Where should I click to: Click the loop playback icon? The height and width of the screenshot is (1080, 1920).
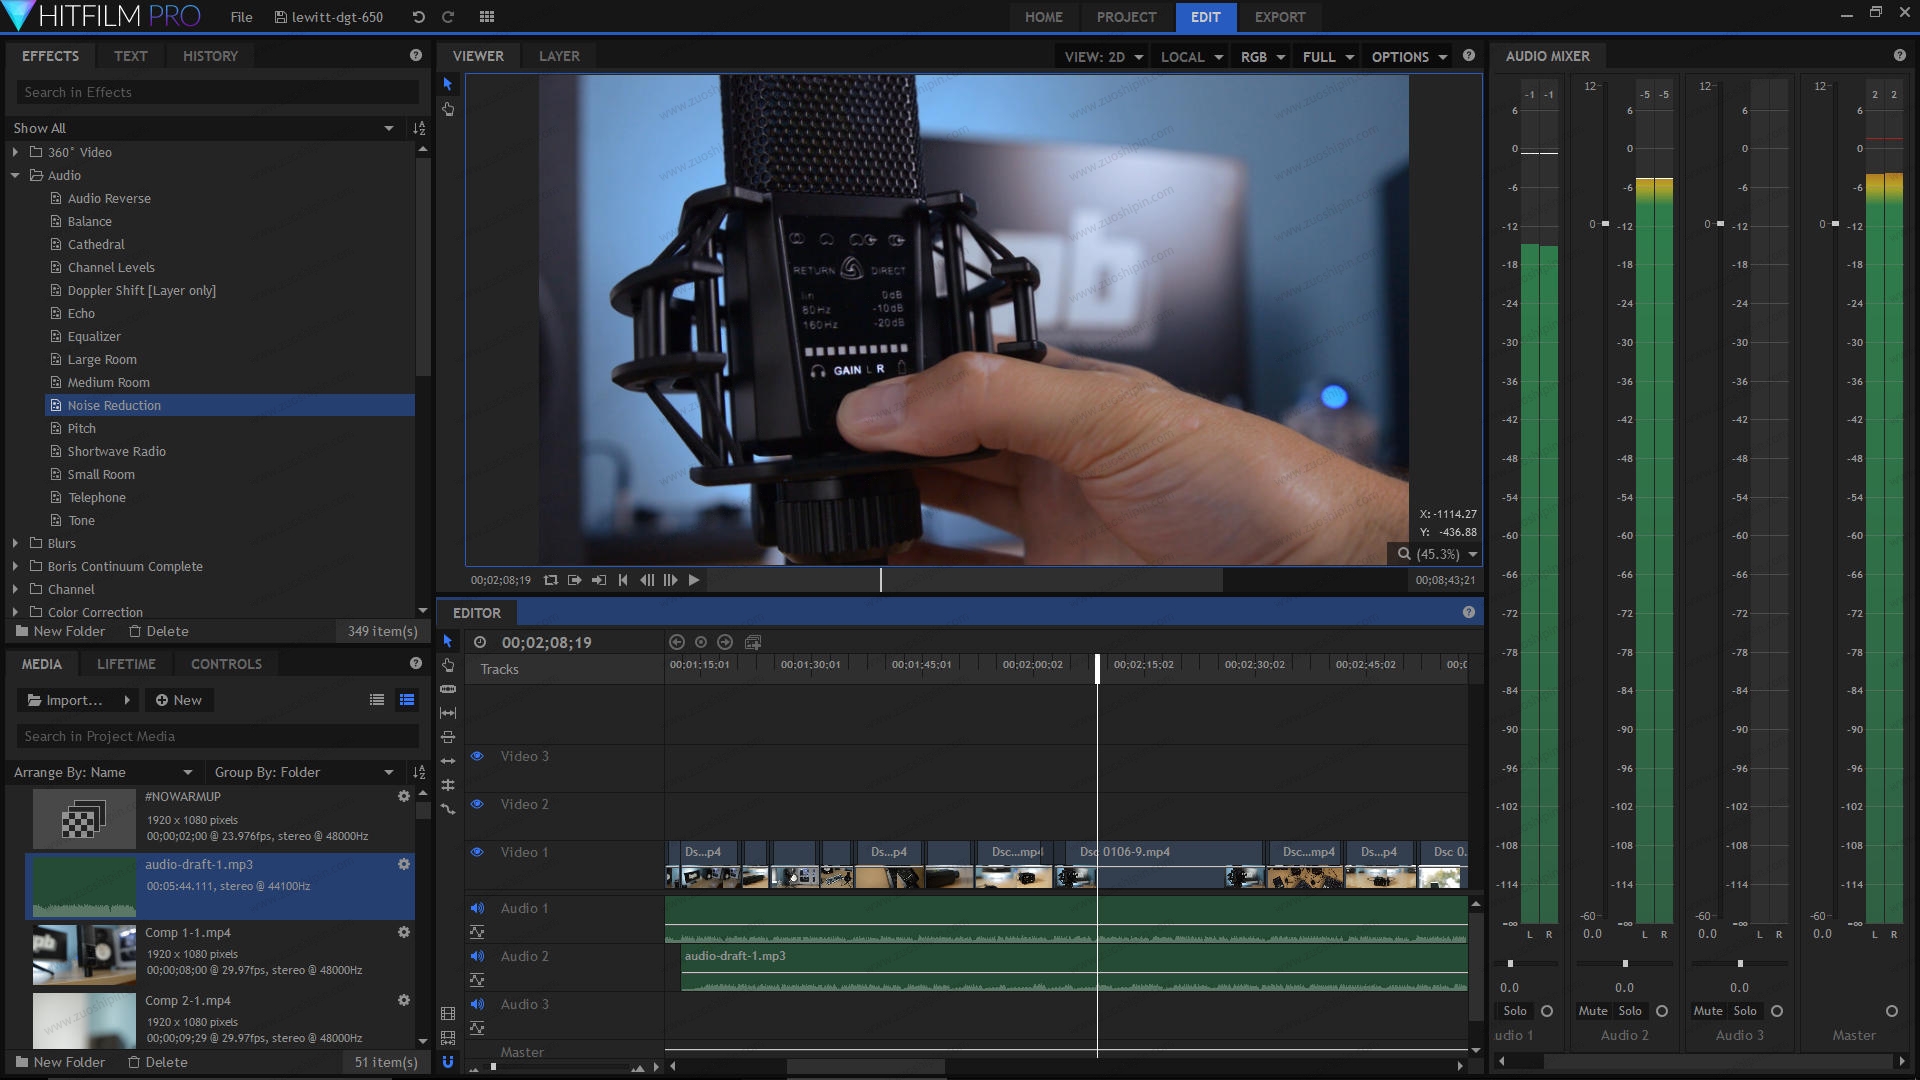click(x=550, y=580)
